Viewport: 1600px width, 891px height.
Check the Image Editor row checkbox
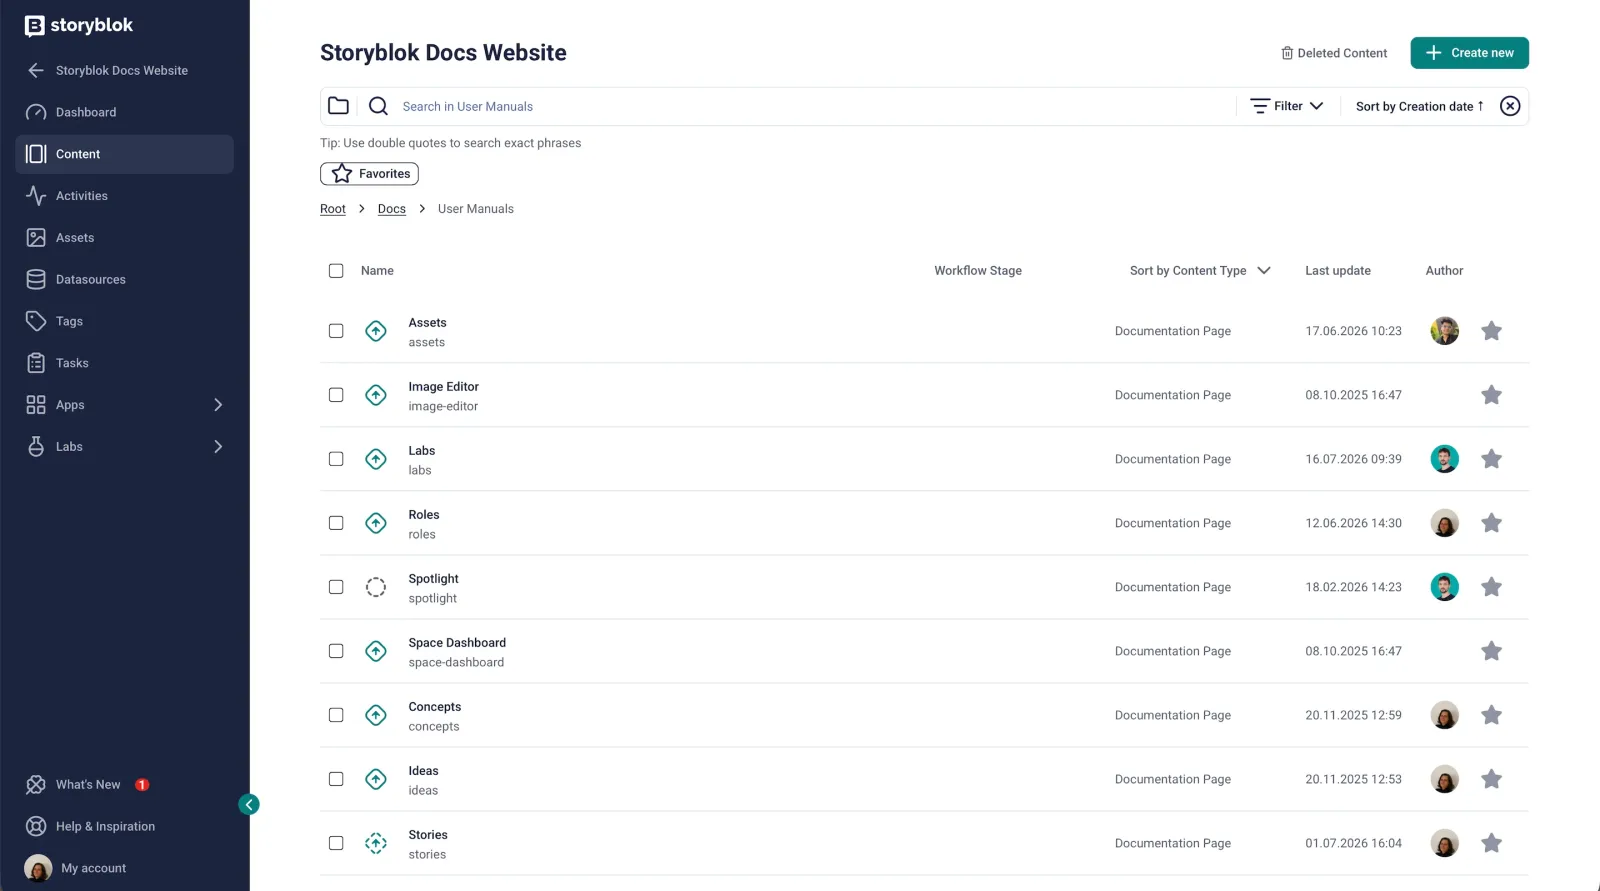[x=336, y=395]
